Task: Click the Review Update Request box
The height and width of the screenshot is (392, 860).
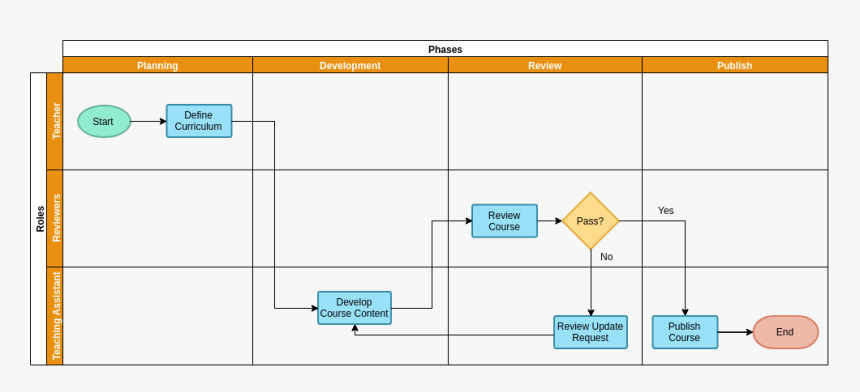Action: tap(591, 332)
